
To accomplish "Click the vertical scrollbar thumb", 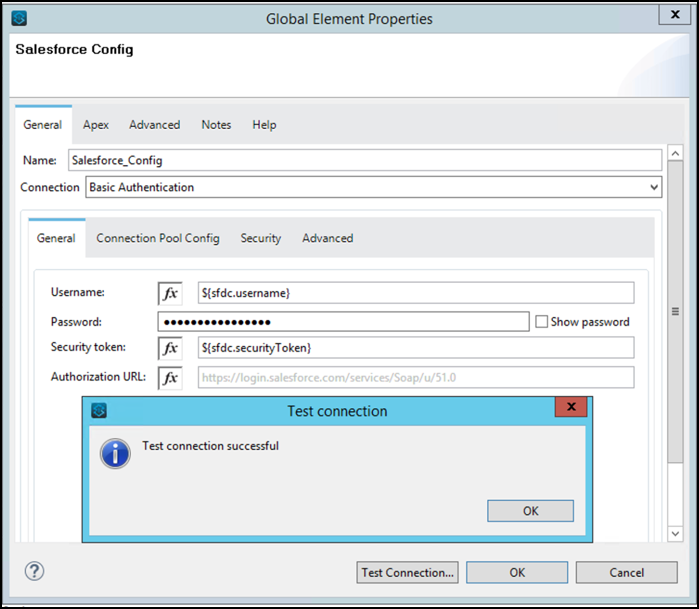I will pyautogui.click(x=675, y=312).
